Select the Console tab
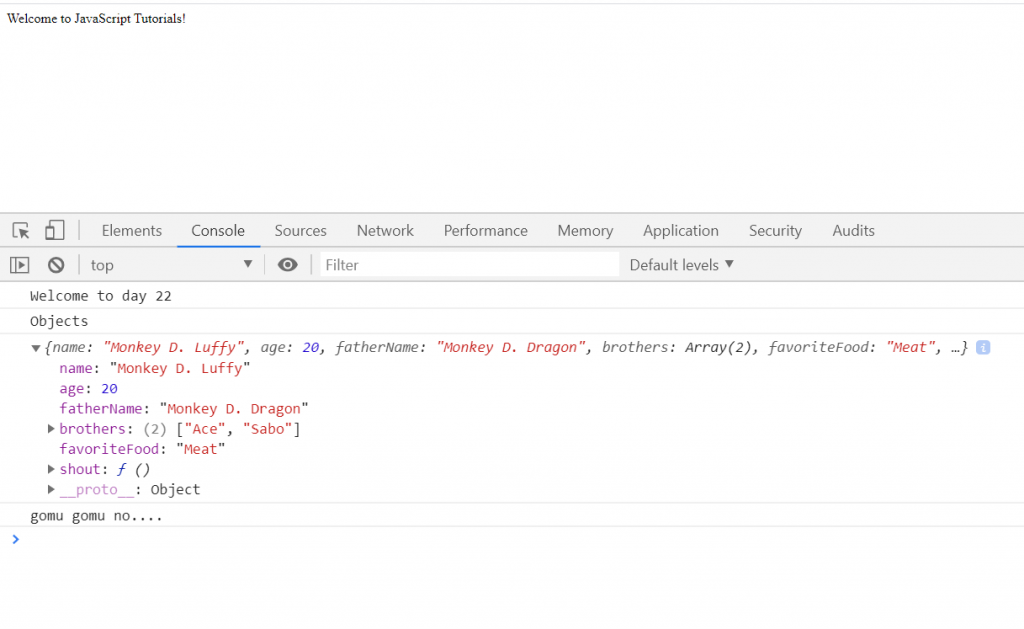This screenshot has width=1024, height=629. pos(218,231)
